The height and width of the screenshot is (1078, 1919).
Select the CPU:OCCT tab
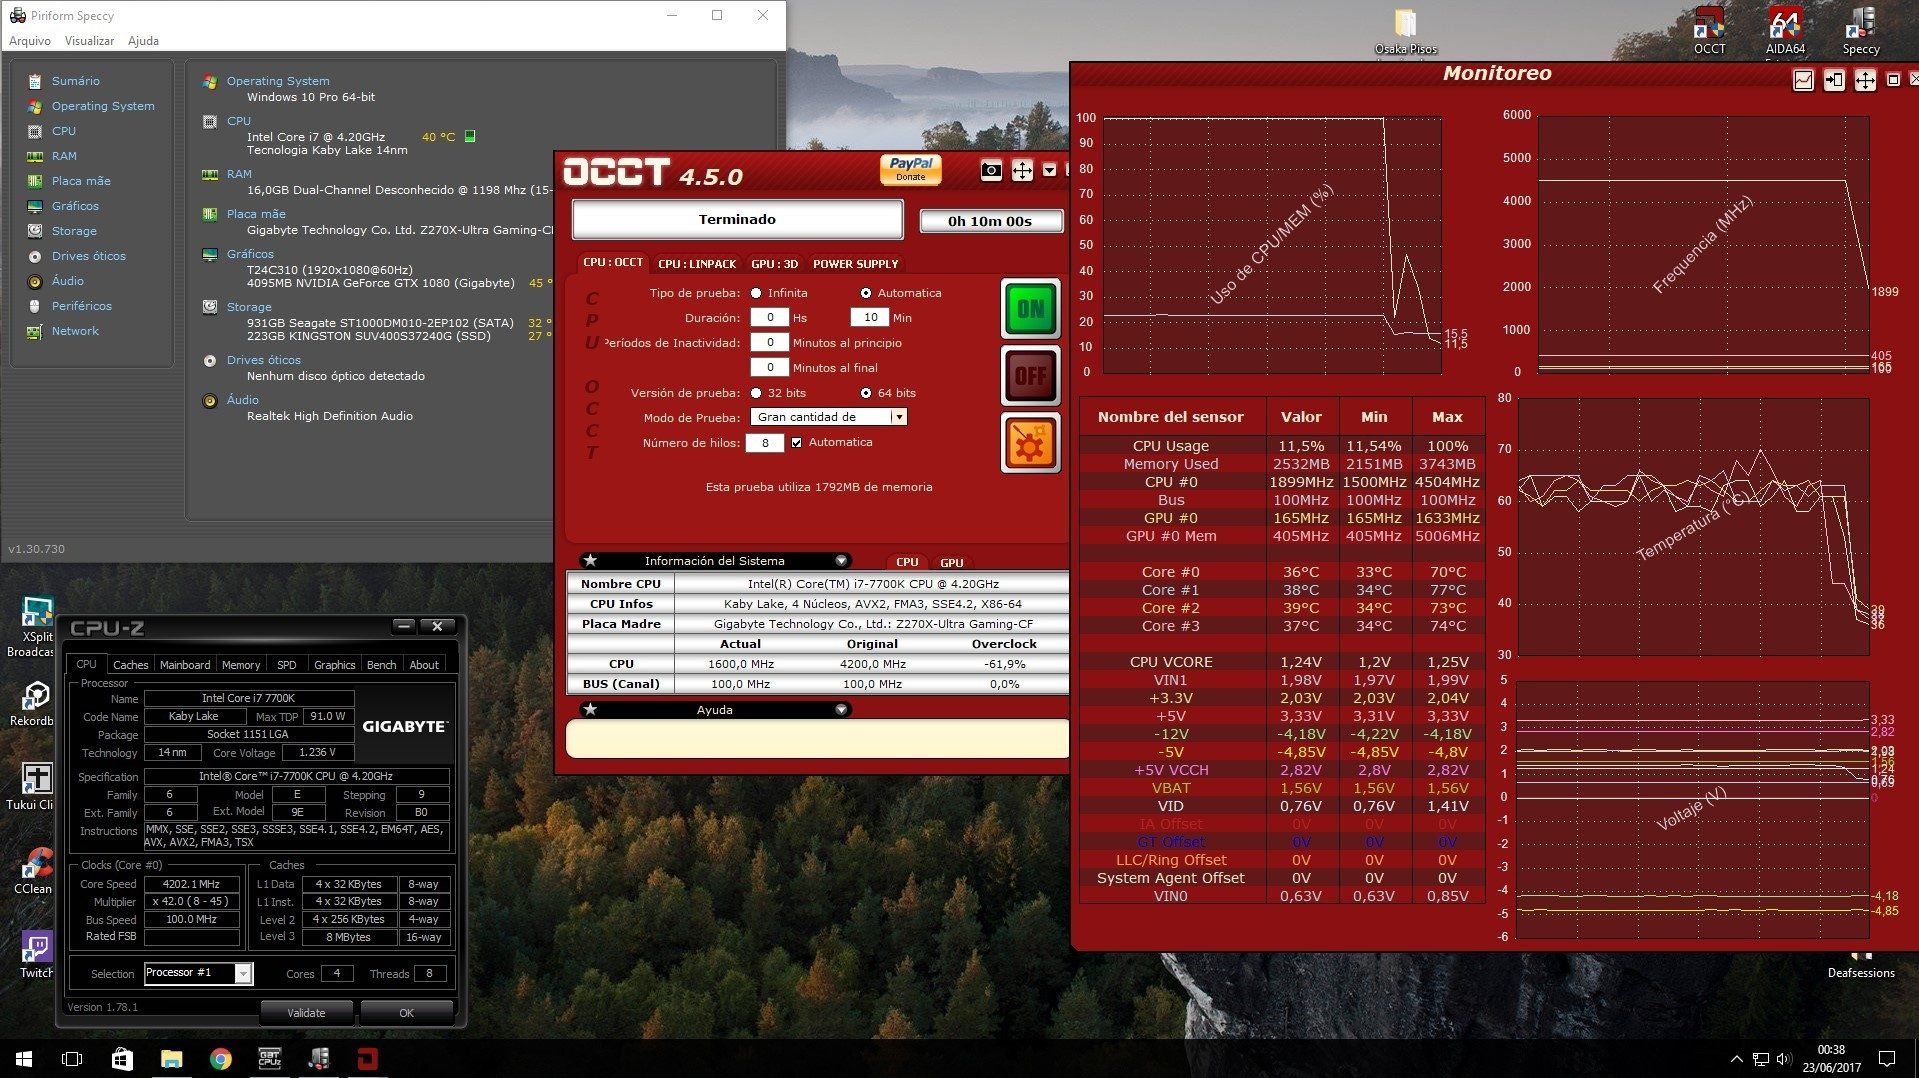tap(613, 262)
